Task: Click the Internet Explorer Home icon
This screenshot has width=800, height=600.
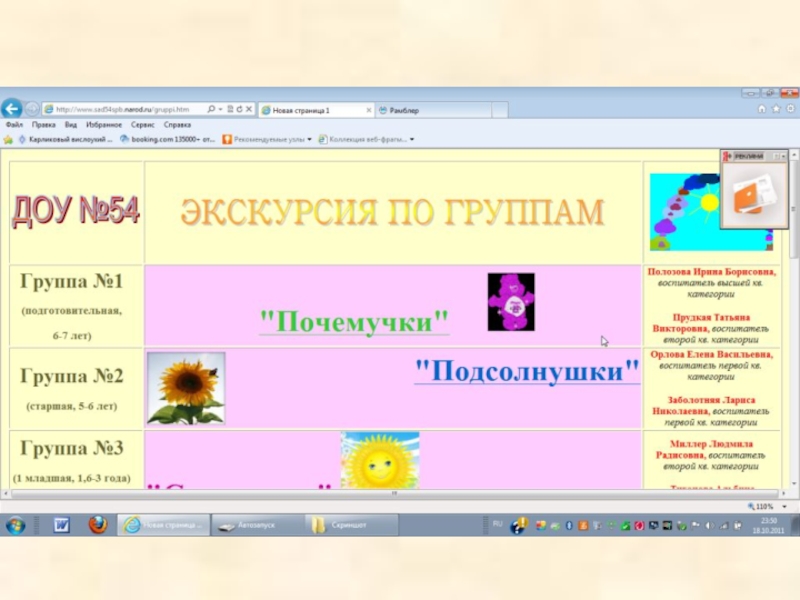Action: click(x=762, y=109)
